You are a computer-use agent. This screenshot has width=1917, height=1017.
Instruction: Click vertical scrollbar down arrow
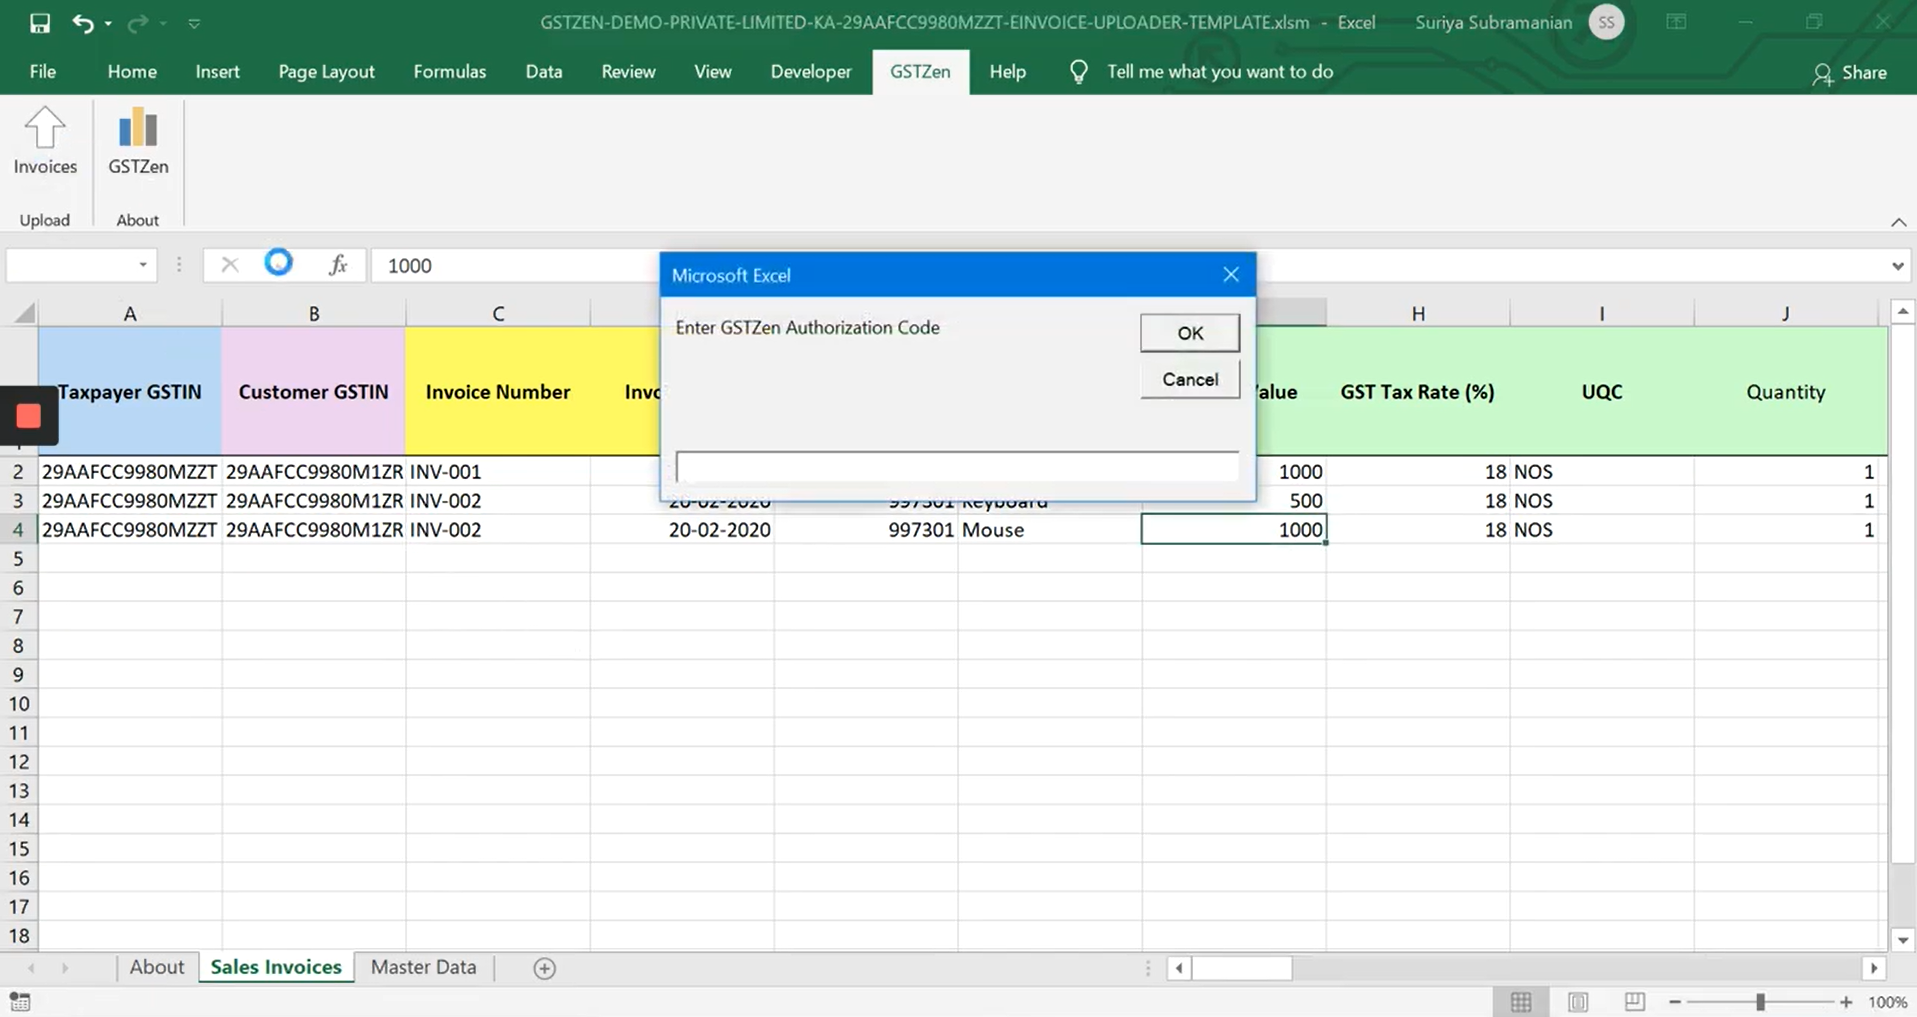[1902, 940]
